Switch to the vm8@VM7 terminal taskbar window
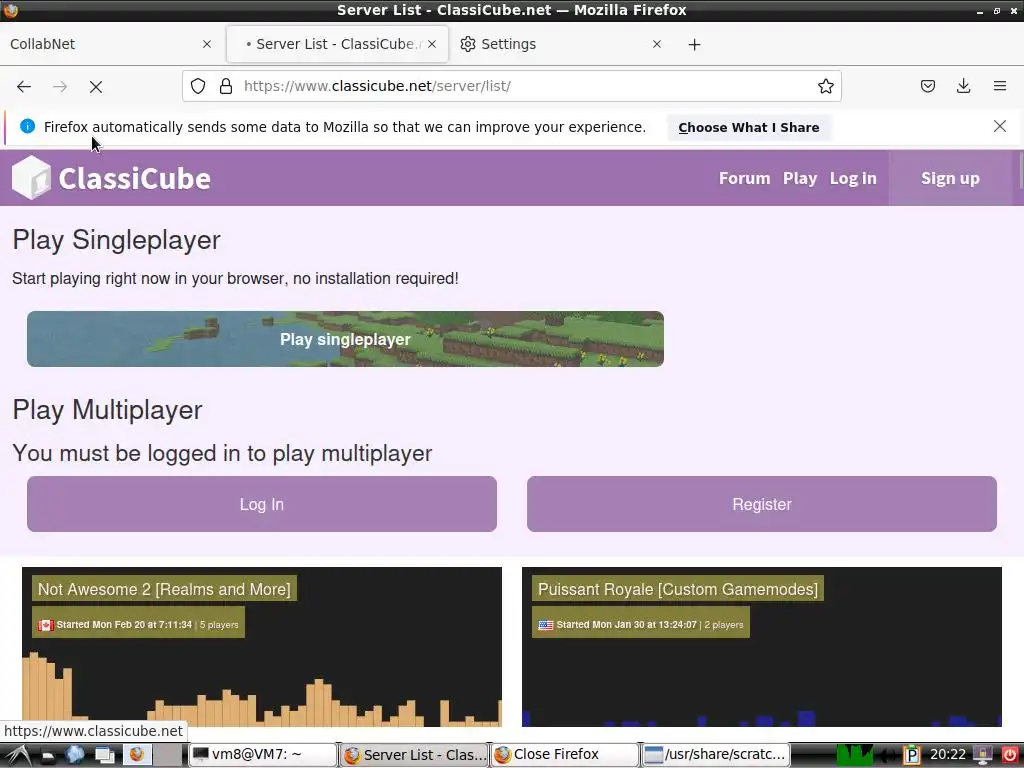Screen dimensions: 1024x768 263,755
